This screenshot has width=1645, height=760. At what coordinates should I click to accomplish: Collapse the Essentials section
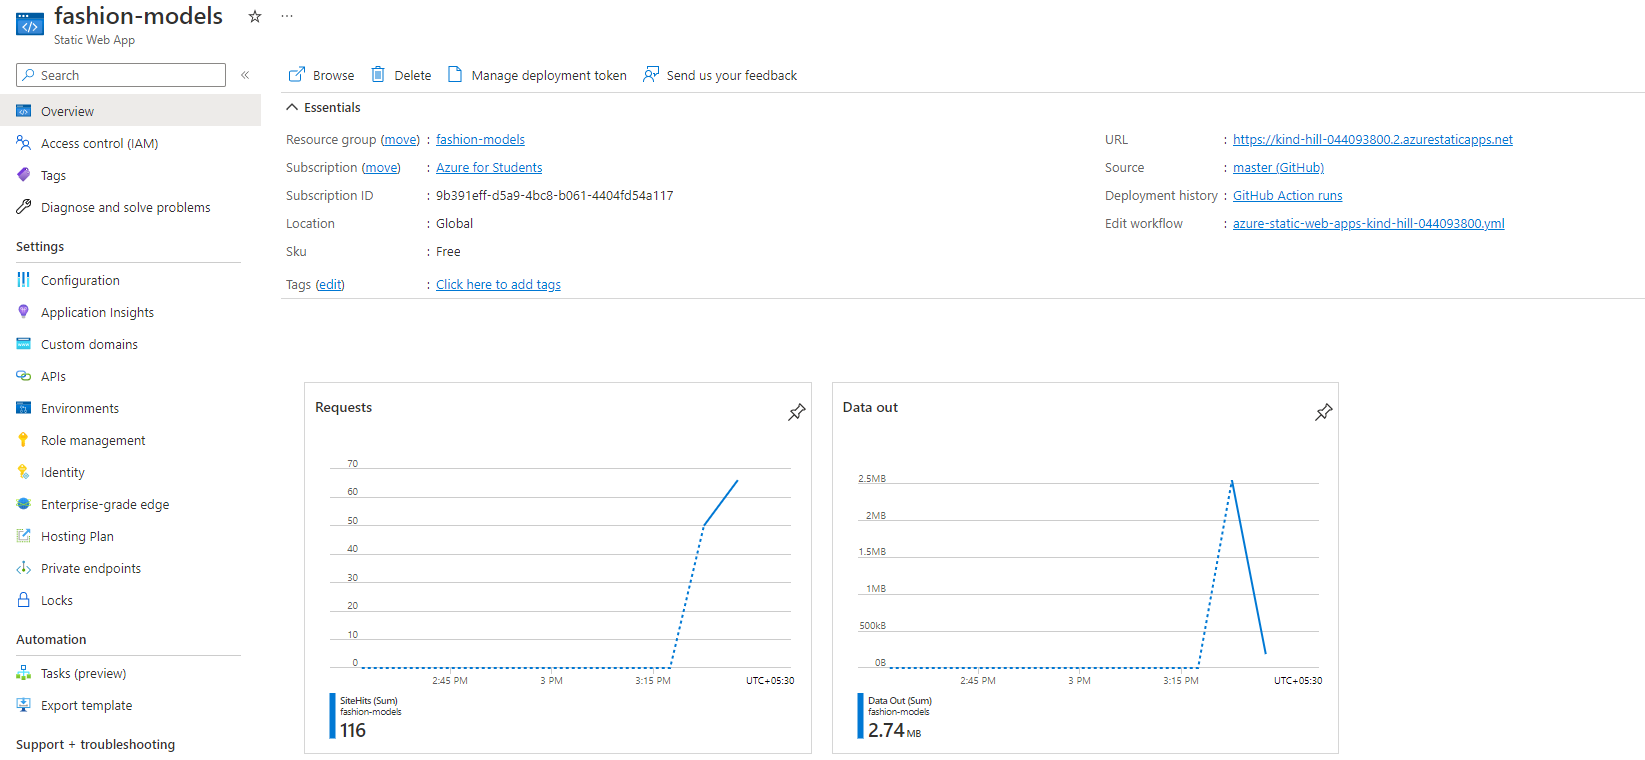[292, 107]
